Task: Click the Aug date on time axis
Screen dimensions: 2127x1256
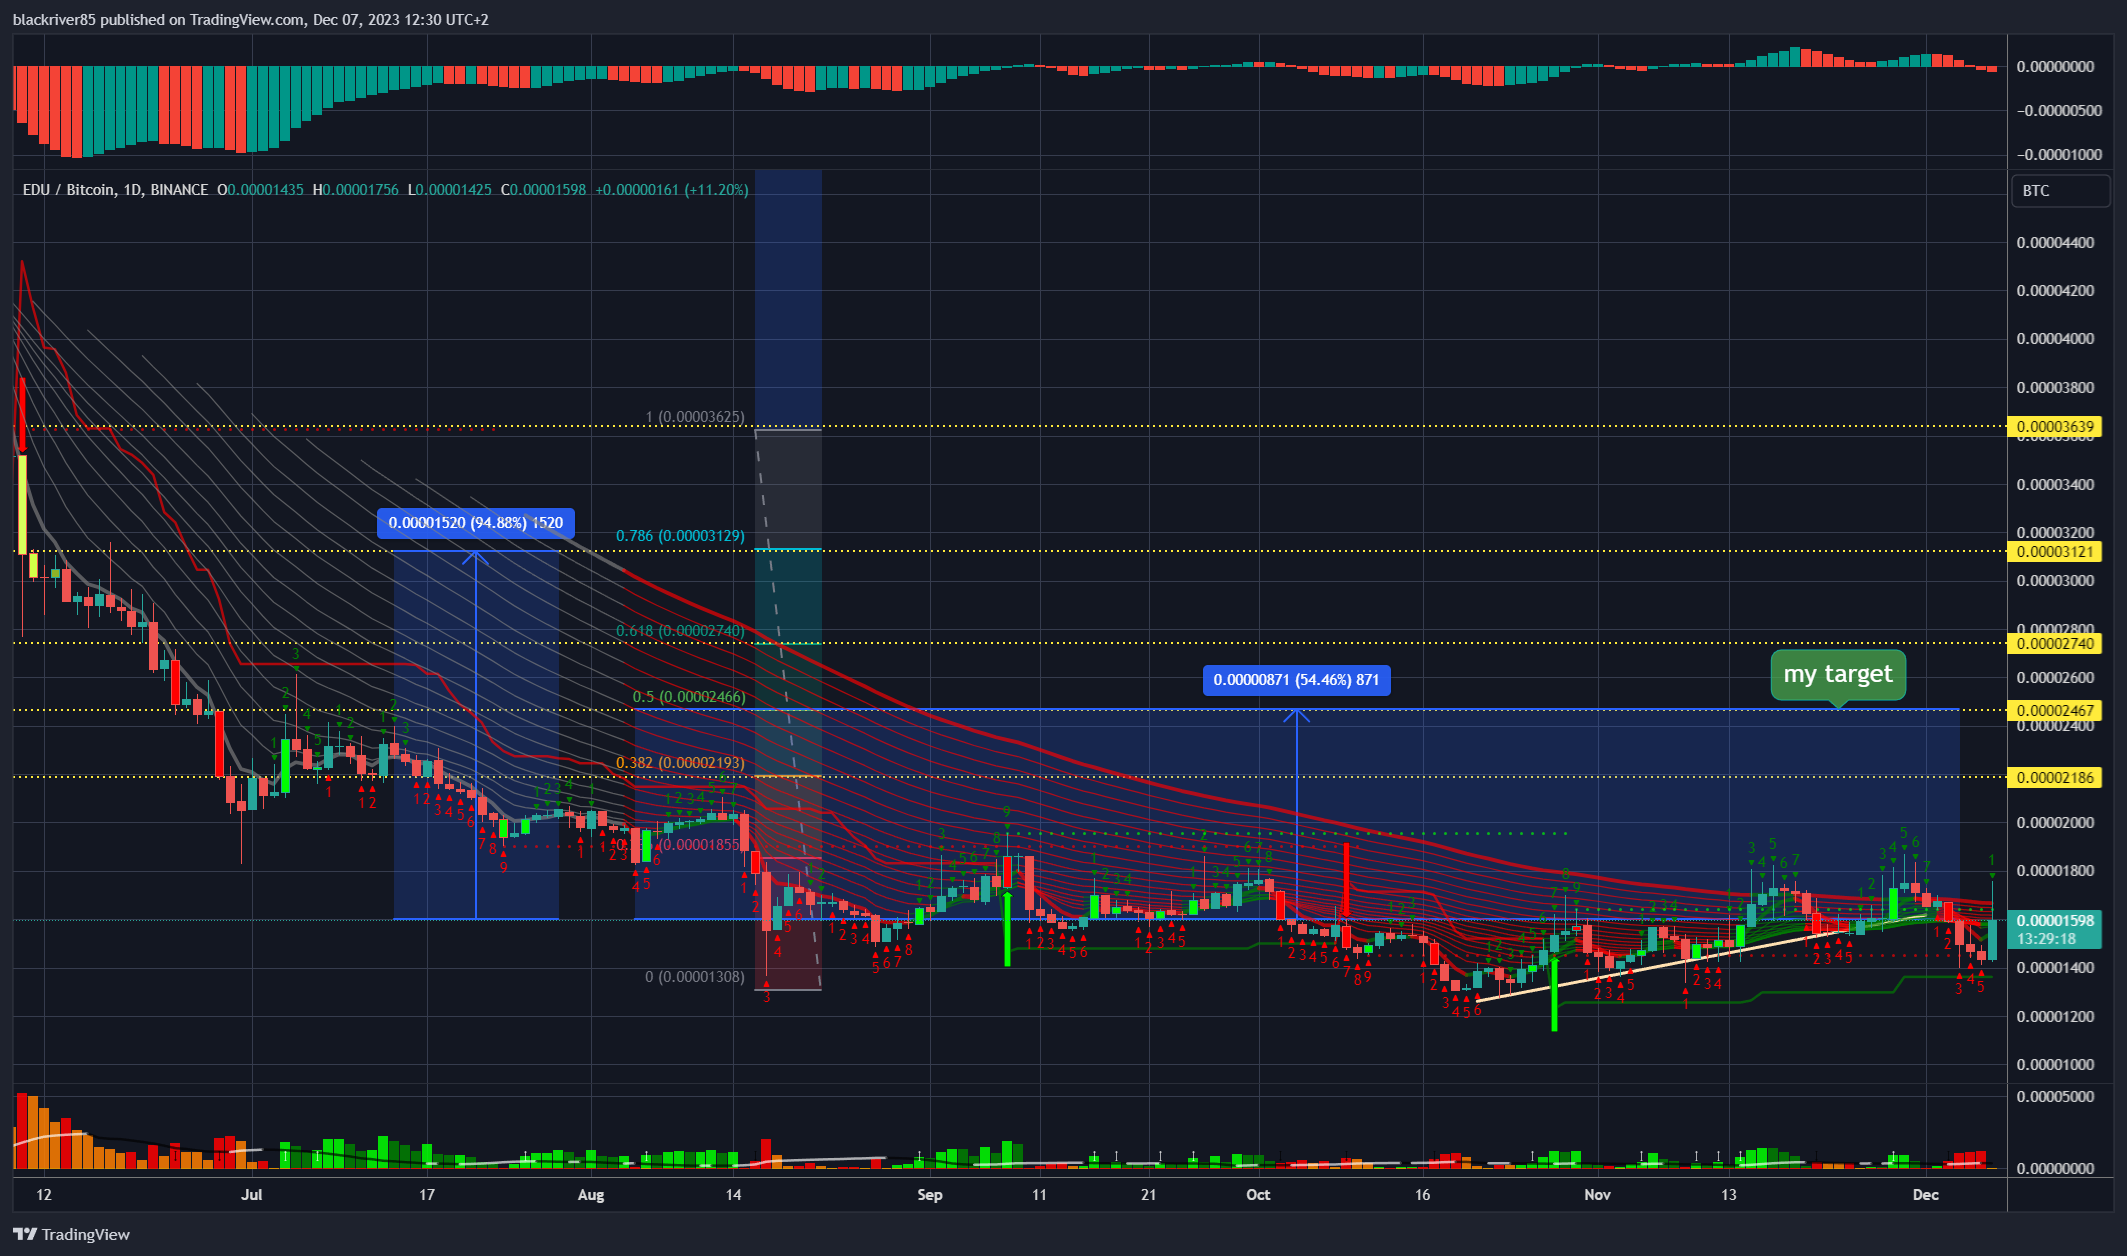Action: pos(591,1195)
